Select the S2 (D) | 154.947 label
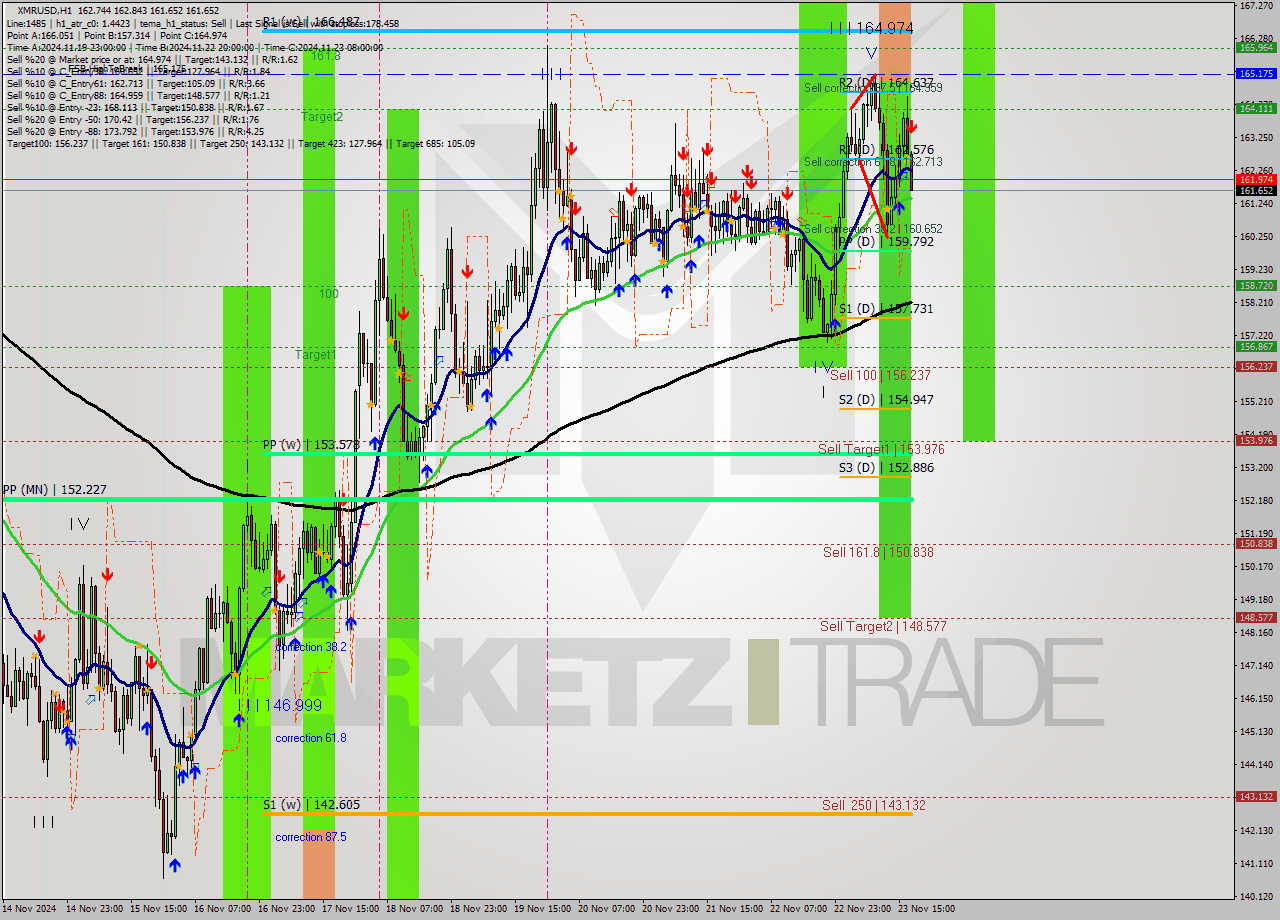1280x920 pixels. [x=886, y=400]
